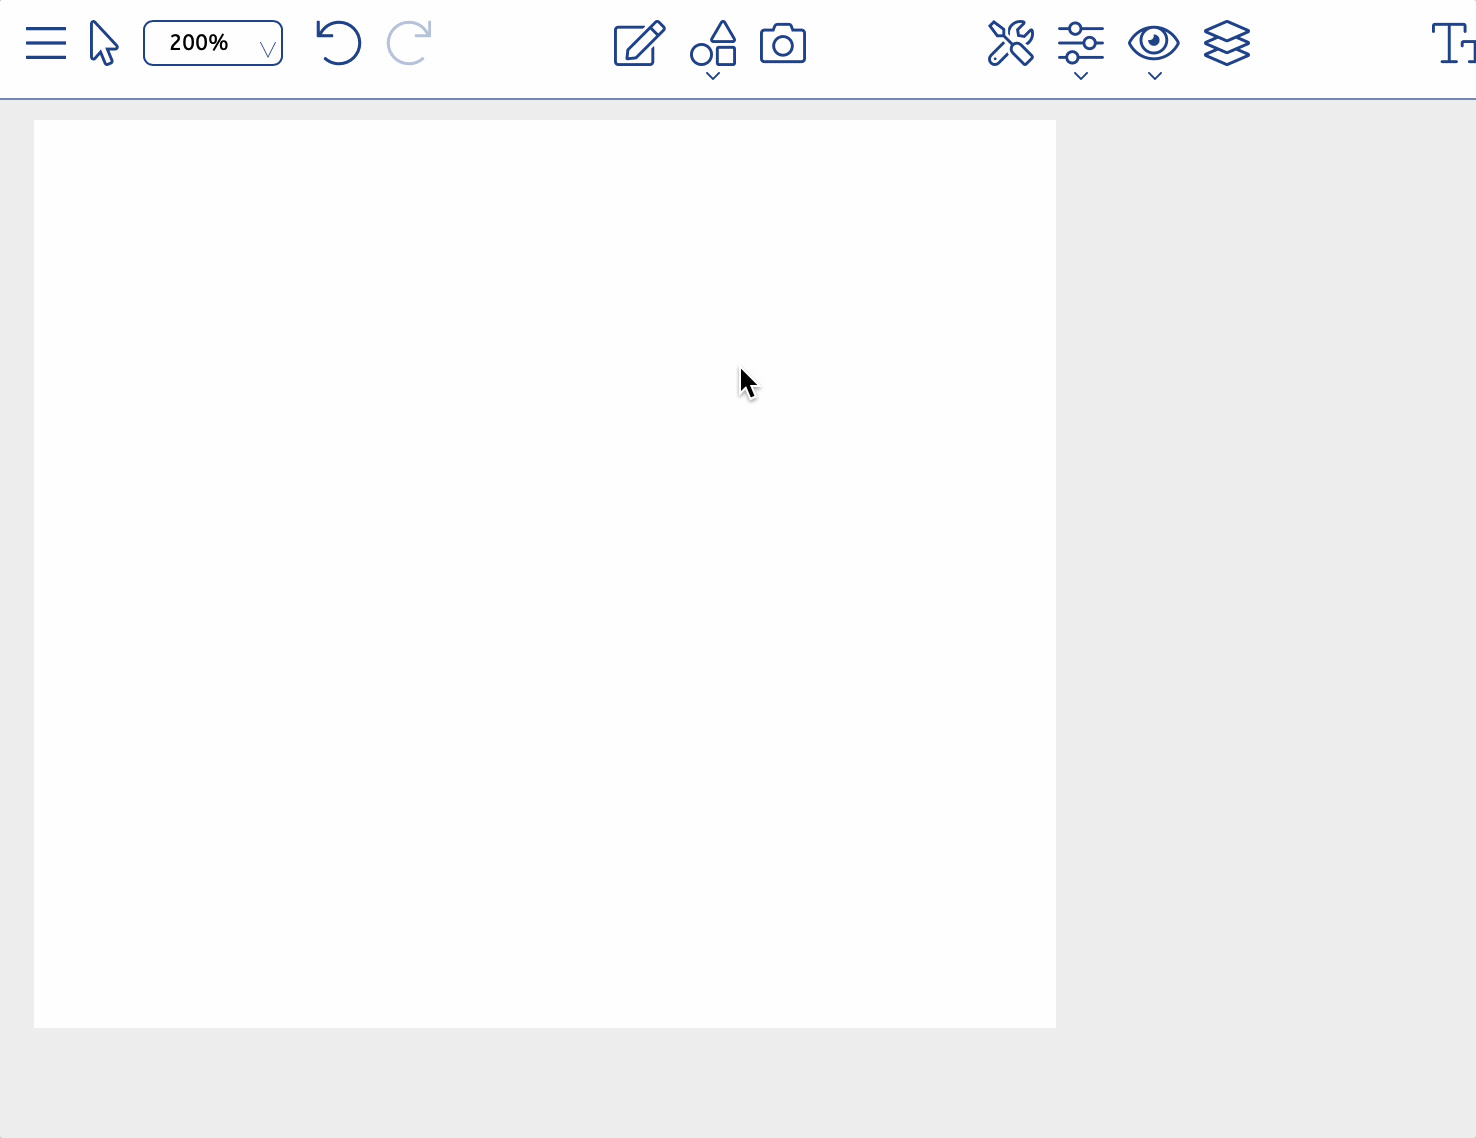Image resolution: width=1476 pixels, height=1138 pixels.
Task: Undo the last action
Action: pos(338,43)
